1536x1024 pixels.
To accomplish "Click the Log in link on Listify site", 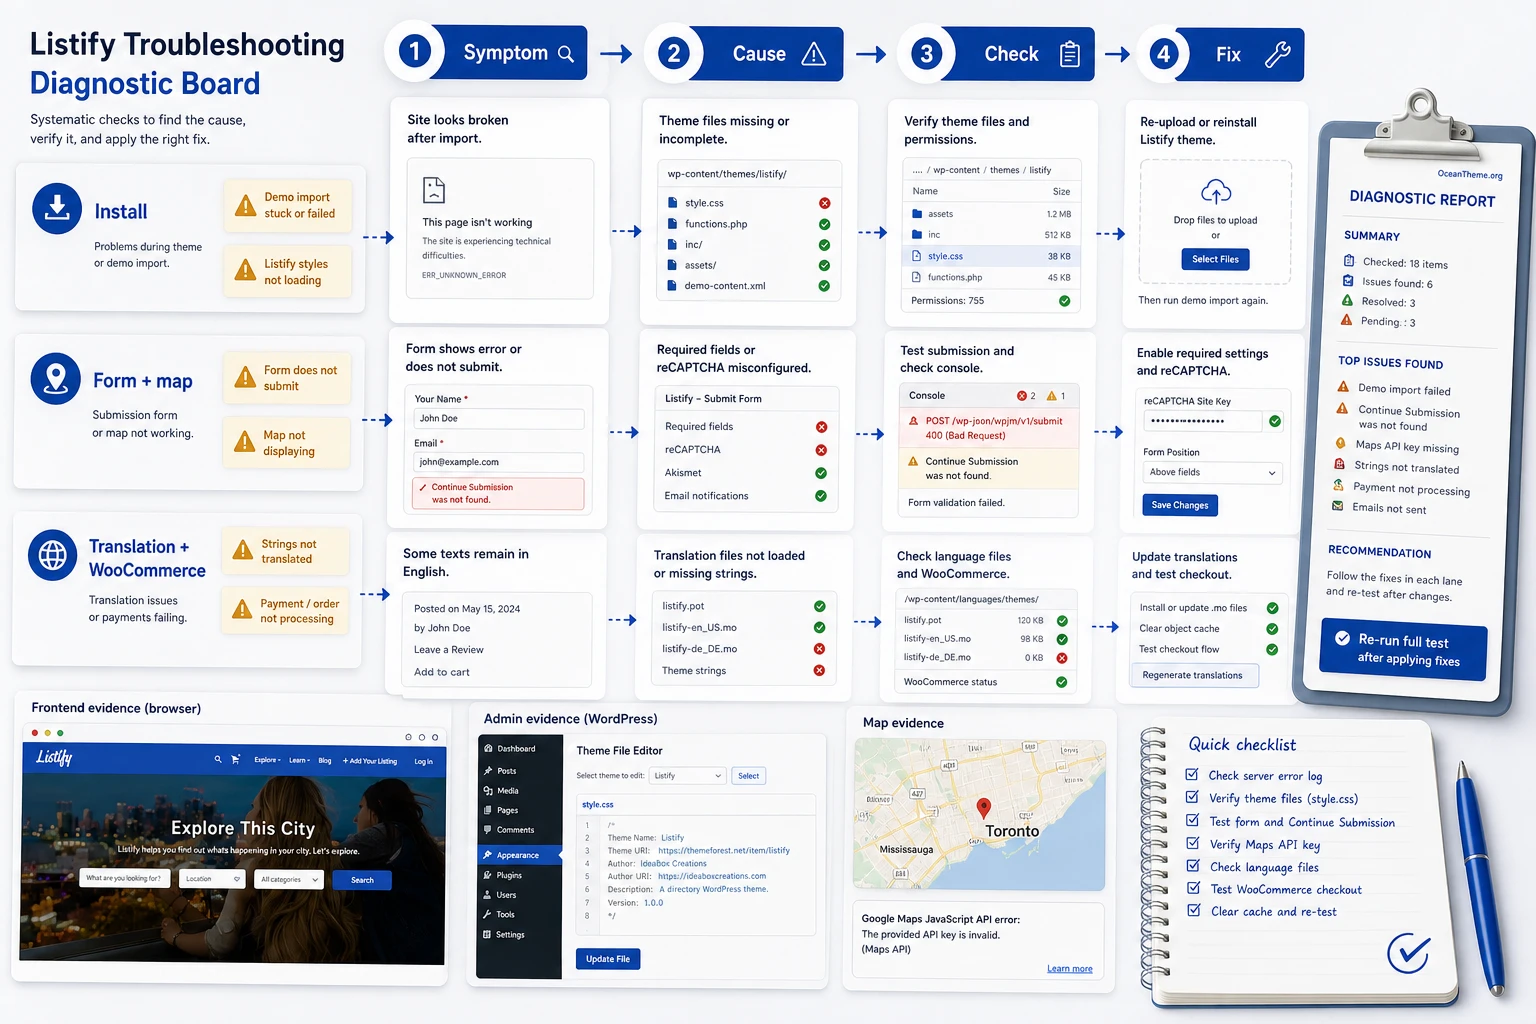I will point(424,761).
